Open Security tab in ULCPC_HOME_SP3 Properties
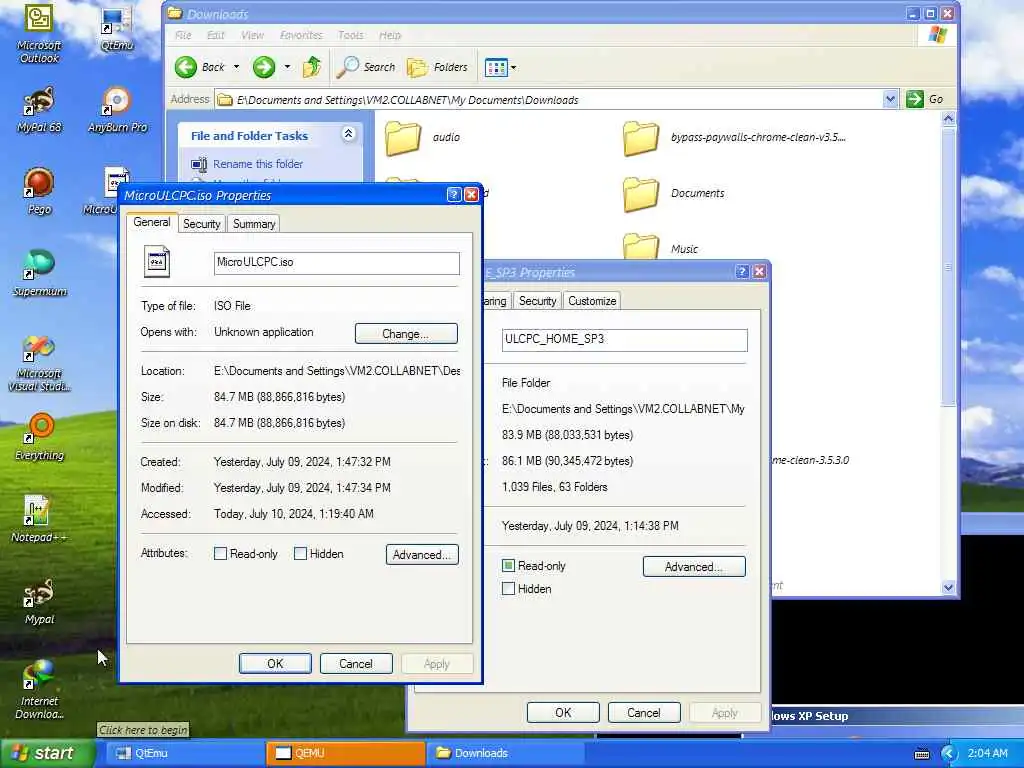Viewport: 1024px width, 768px height. (x=537, y=301)
